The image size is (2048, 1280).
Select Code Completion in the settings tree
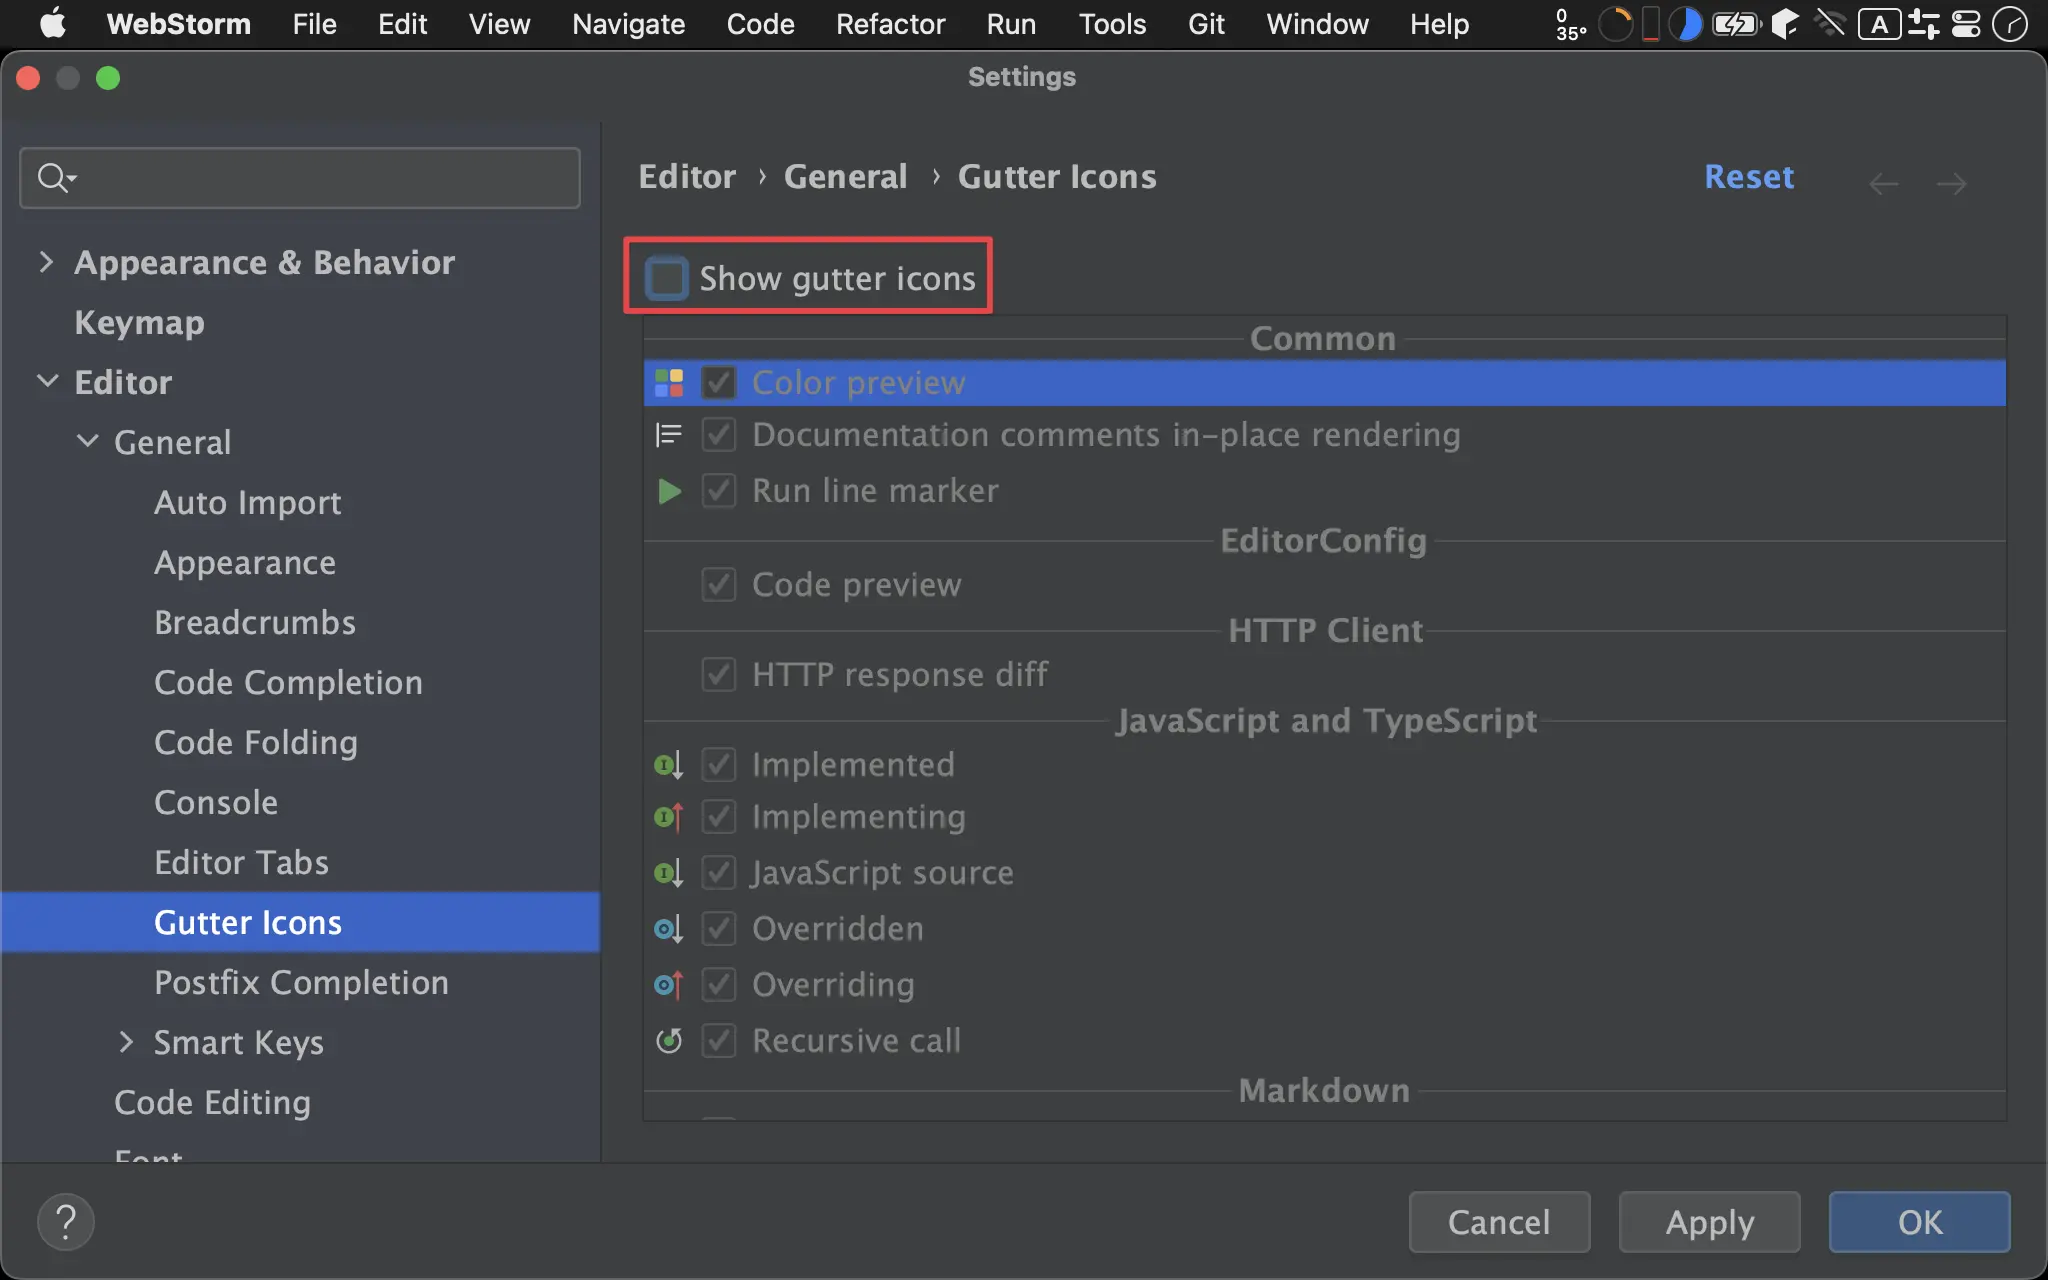pyautogui.click(x=288, y=682)
